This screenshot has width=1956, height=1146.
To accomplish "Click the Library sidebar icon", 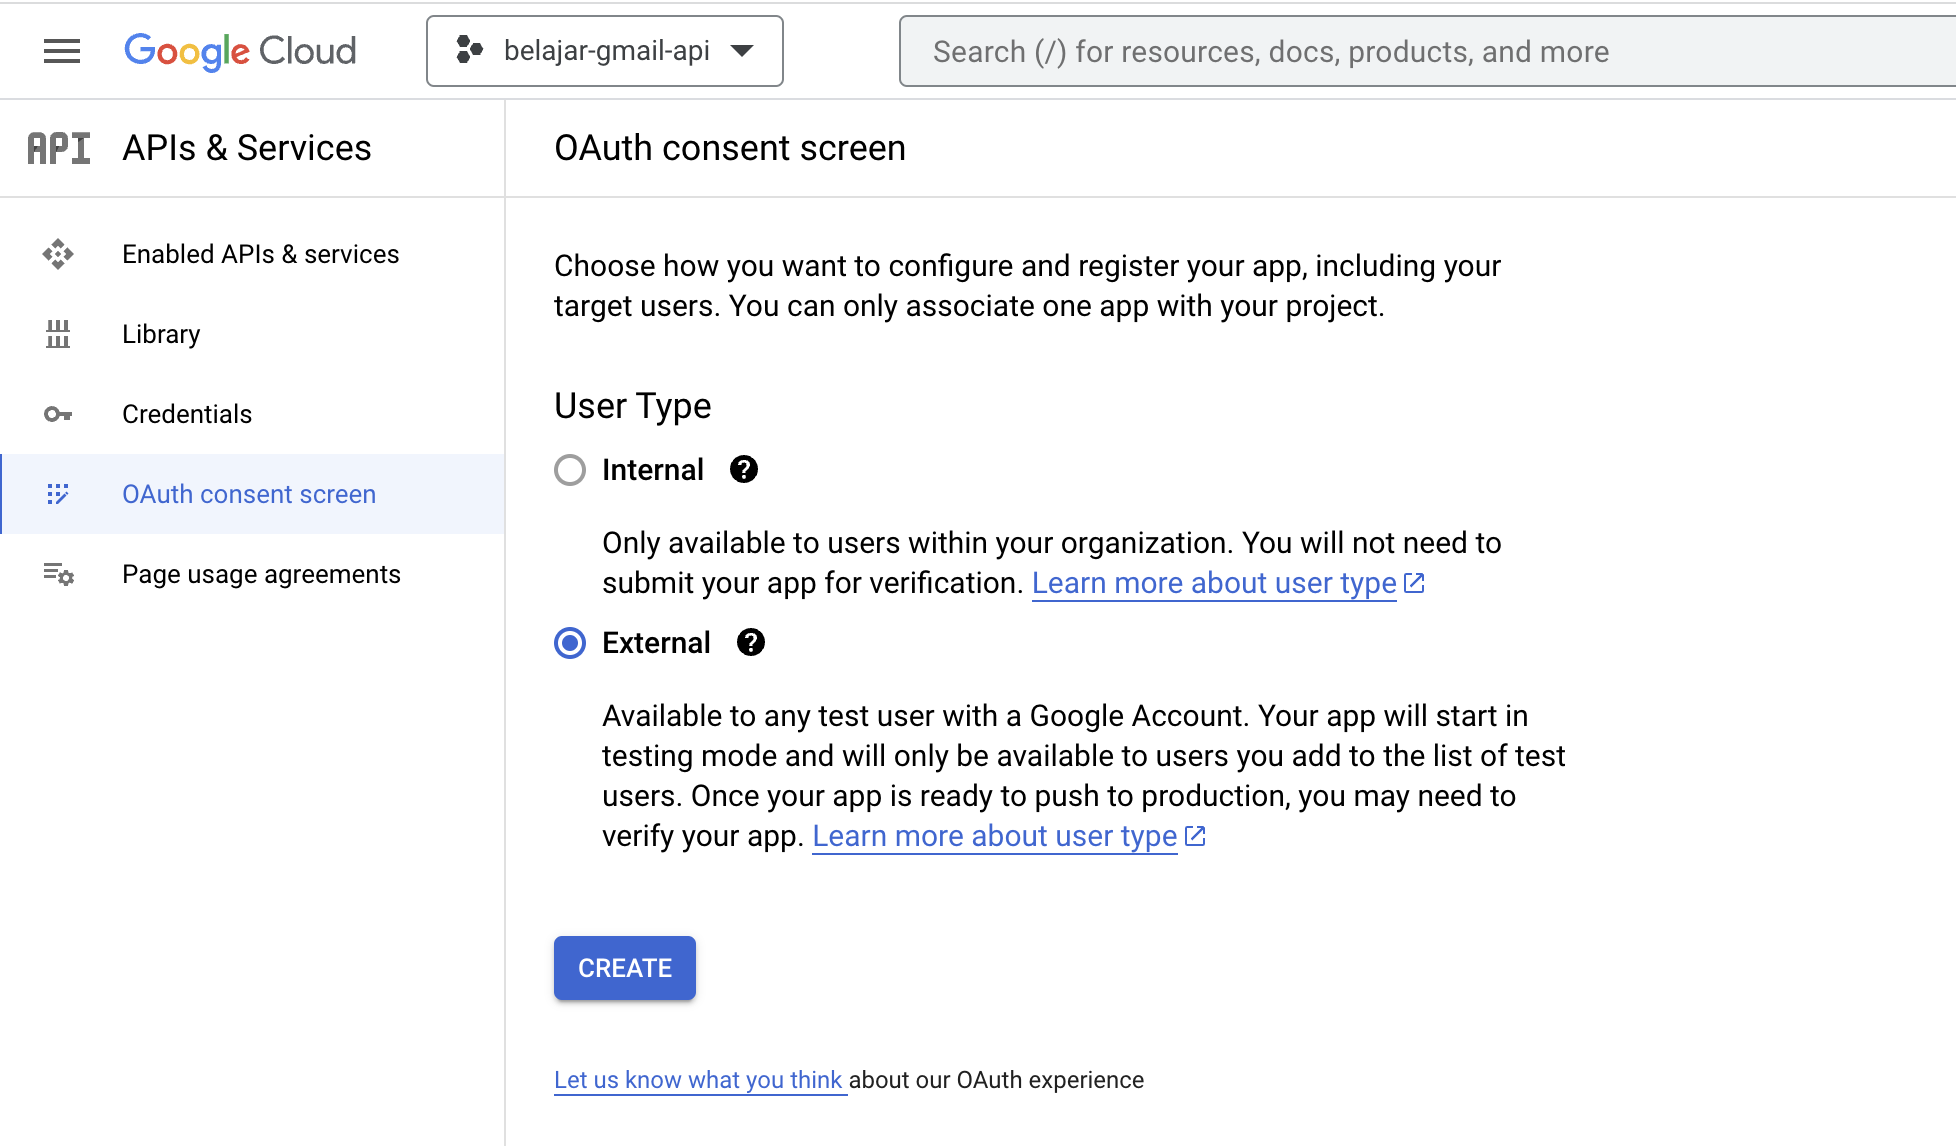I will click(58, 334).
